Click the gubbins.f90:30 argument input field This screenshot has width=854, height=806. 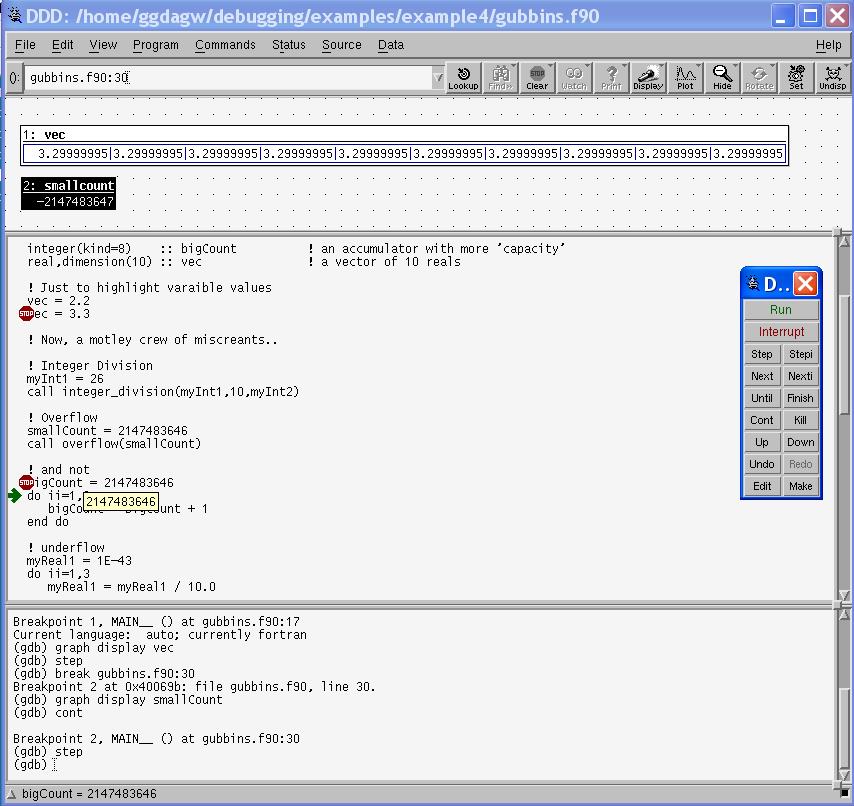(x=228, y=78)
